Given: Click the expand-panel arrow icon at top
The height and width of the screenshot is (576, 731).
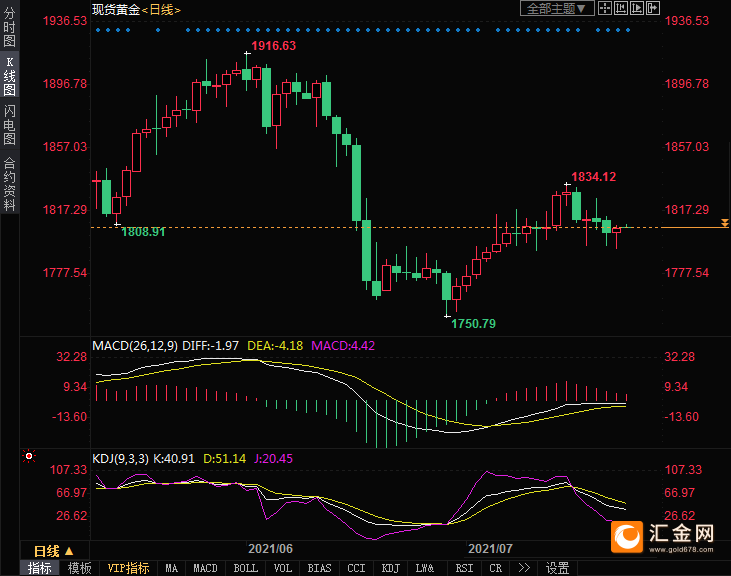Looking at the screenshot, I should click(653, 8).
